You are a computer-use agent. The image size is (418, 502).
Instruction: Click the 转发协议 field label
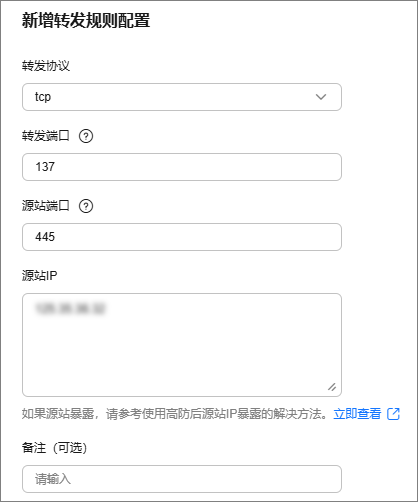pyautogui.click(x=46, y=66)
